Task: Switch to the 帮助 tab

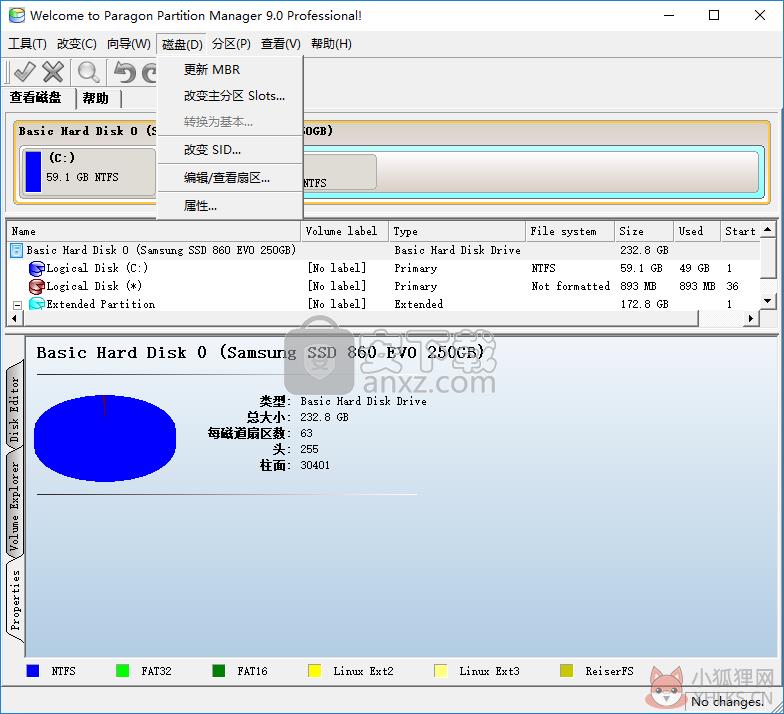Action: click(96, 98)
